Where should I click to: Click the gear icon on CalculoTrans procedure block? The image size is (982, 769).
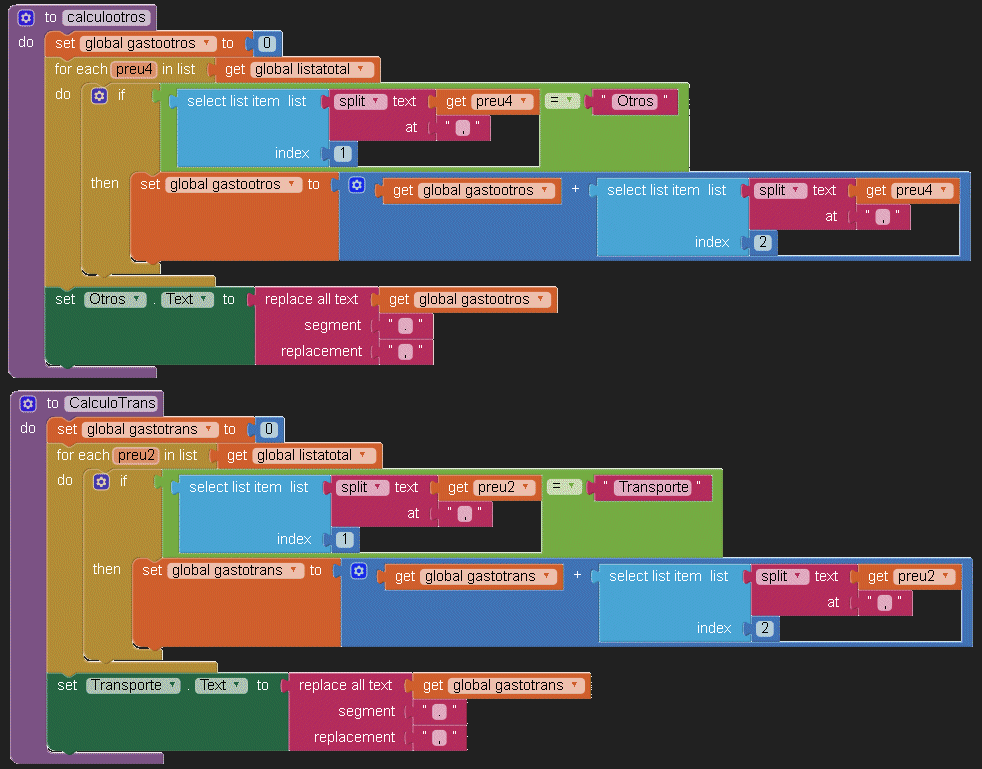point(28,403)
